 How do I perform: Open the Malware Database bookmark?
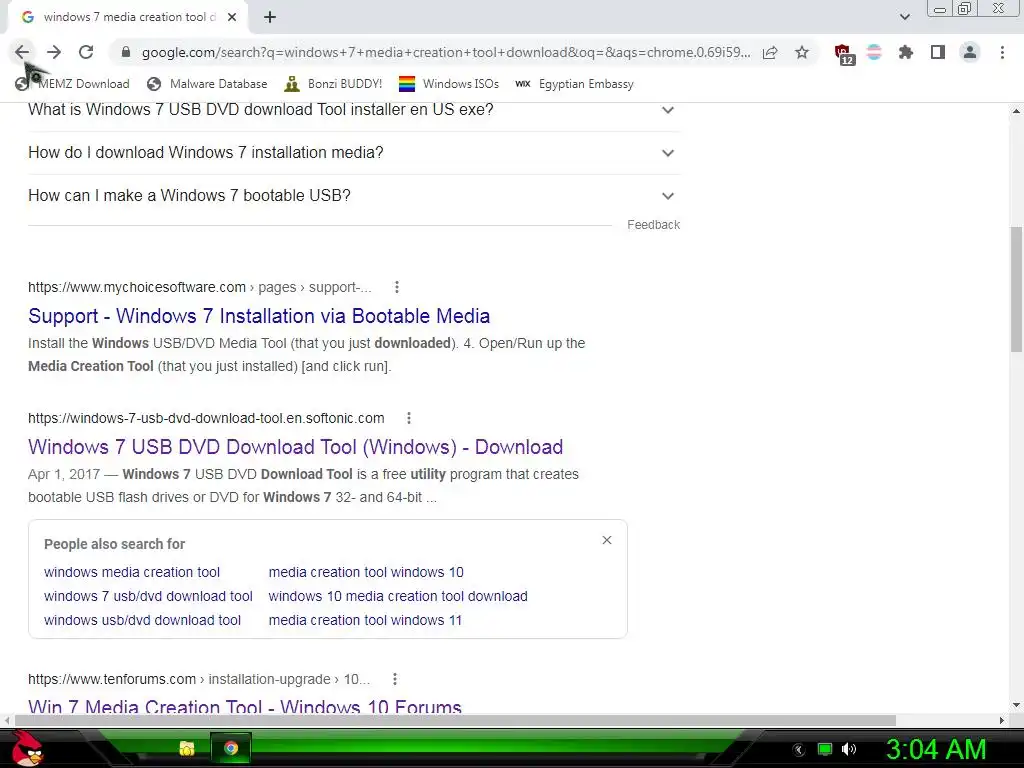coord(207,84)
